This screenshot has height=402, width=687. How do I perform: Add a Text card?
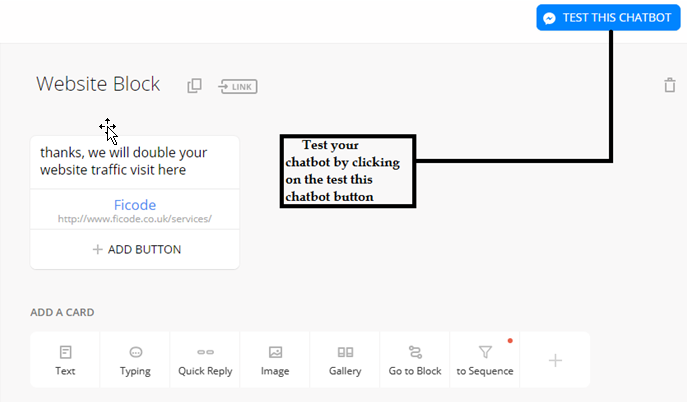[65, 360]
